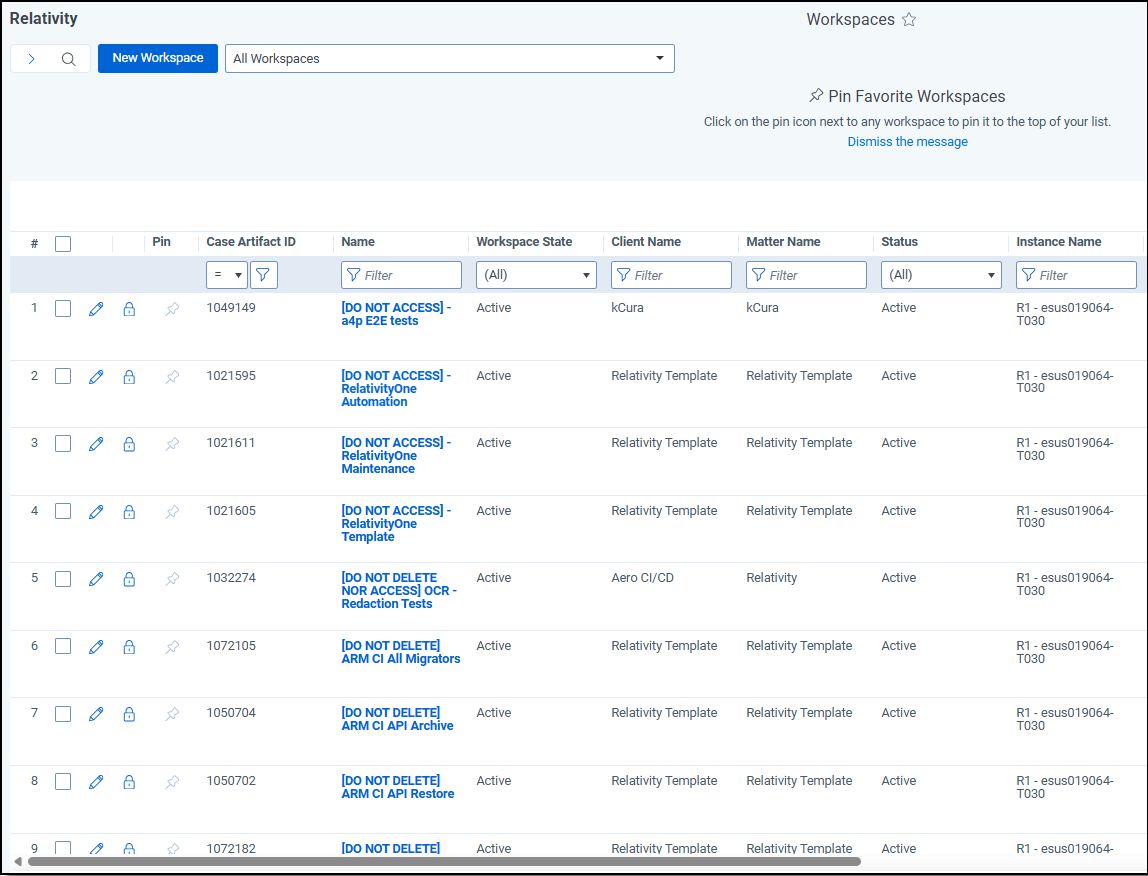Click the lock icon for workspace 1050704
1148x876 pixels.
[x=129, y=713]
